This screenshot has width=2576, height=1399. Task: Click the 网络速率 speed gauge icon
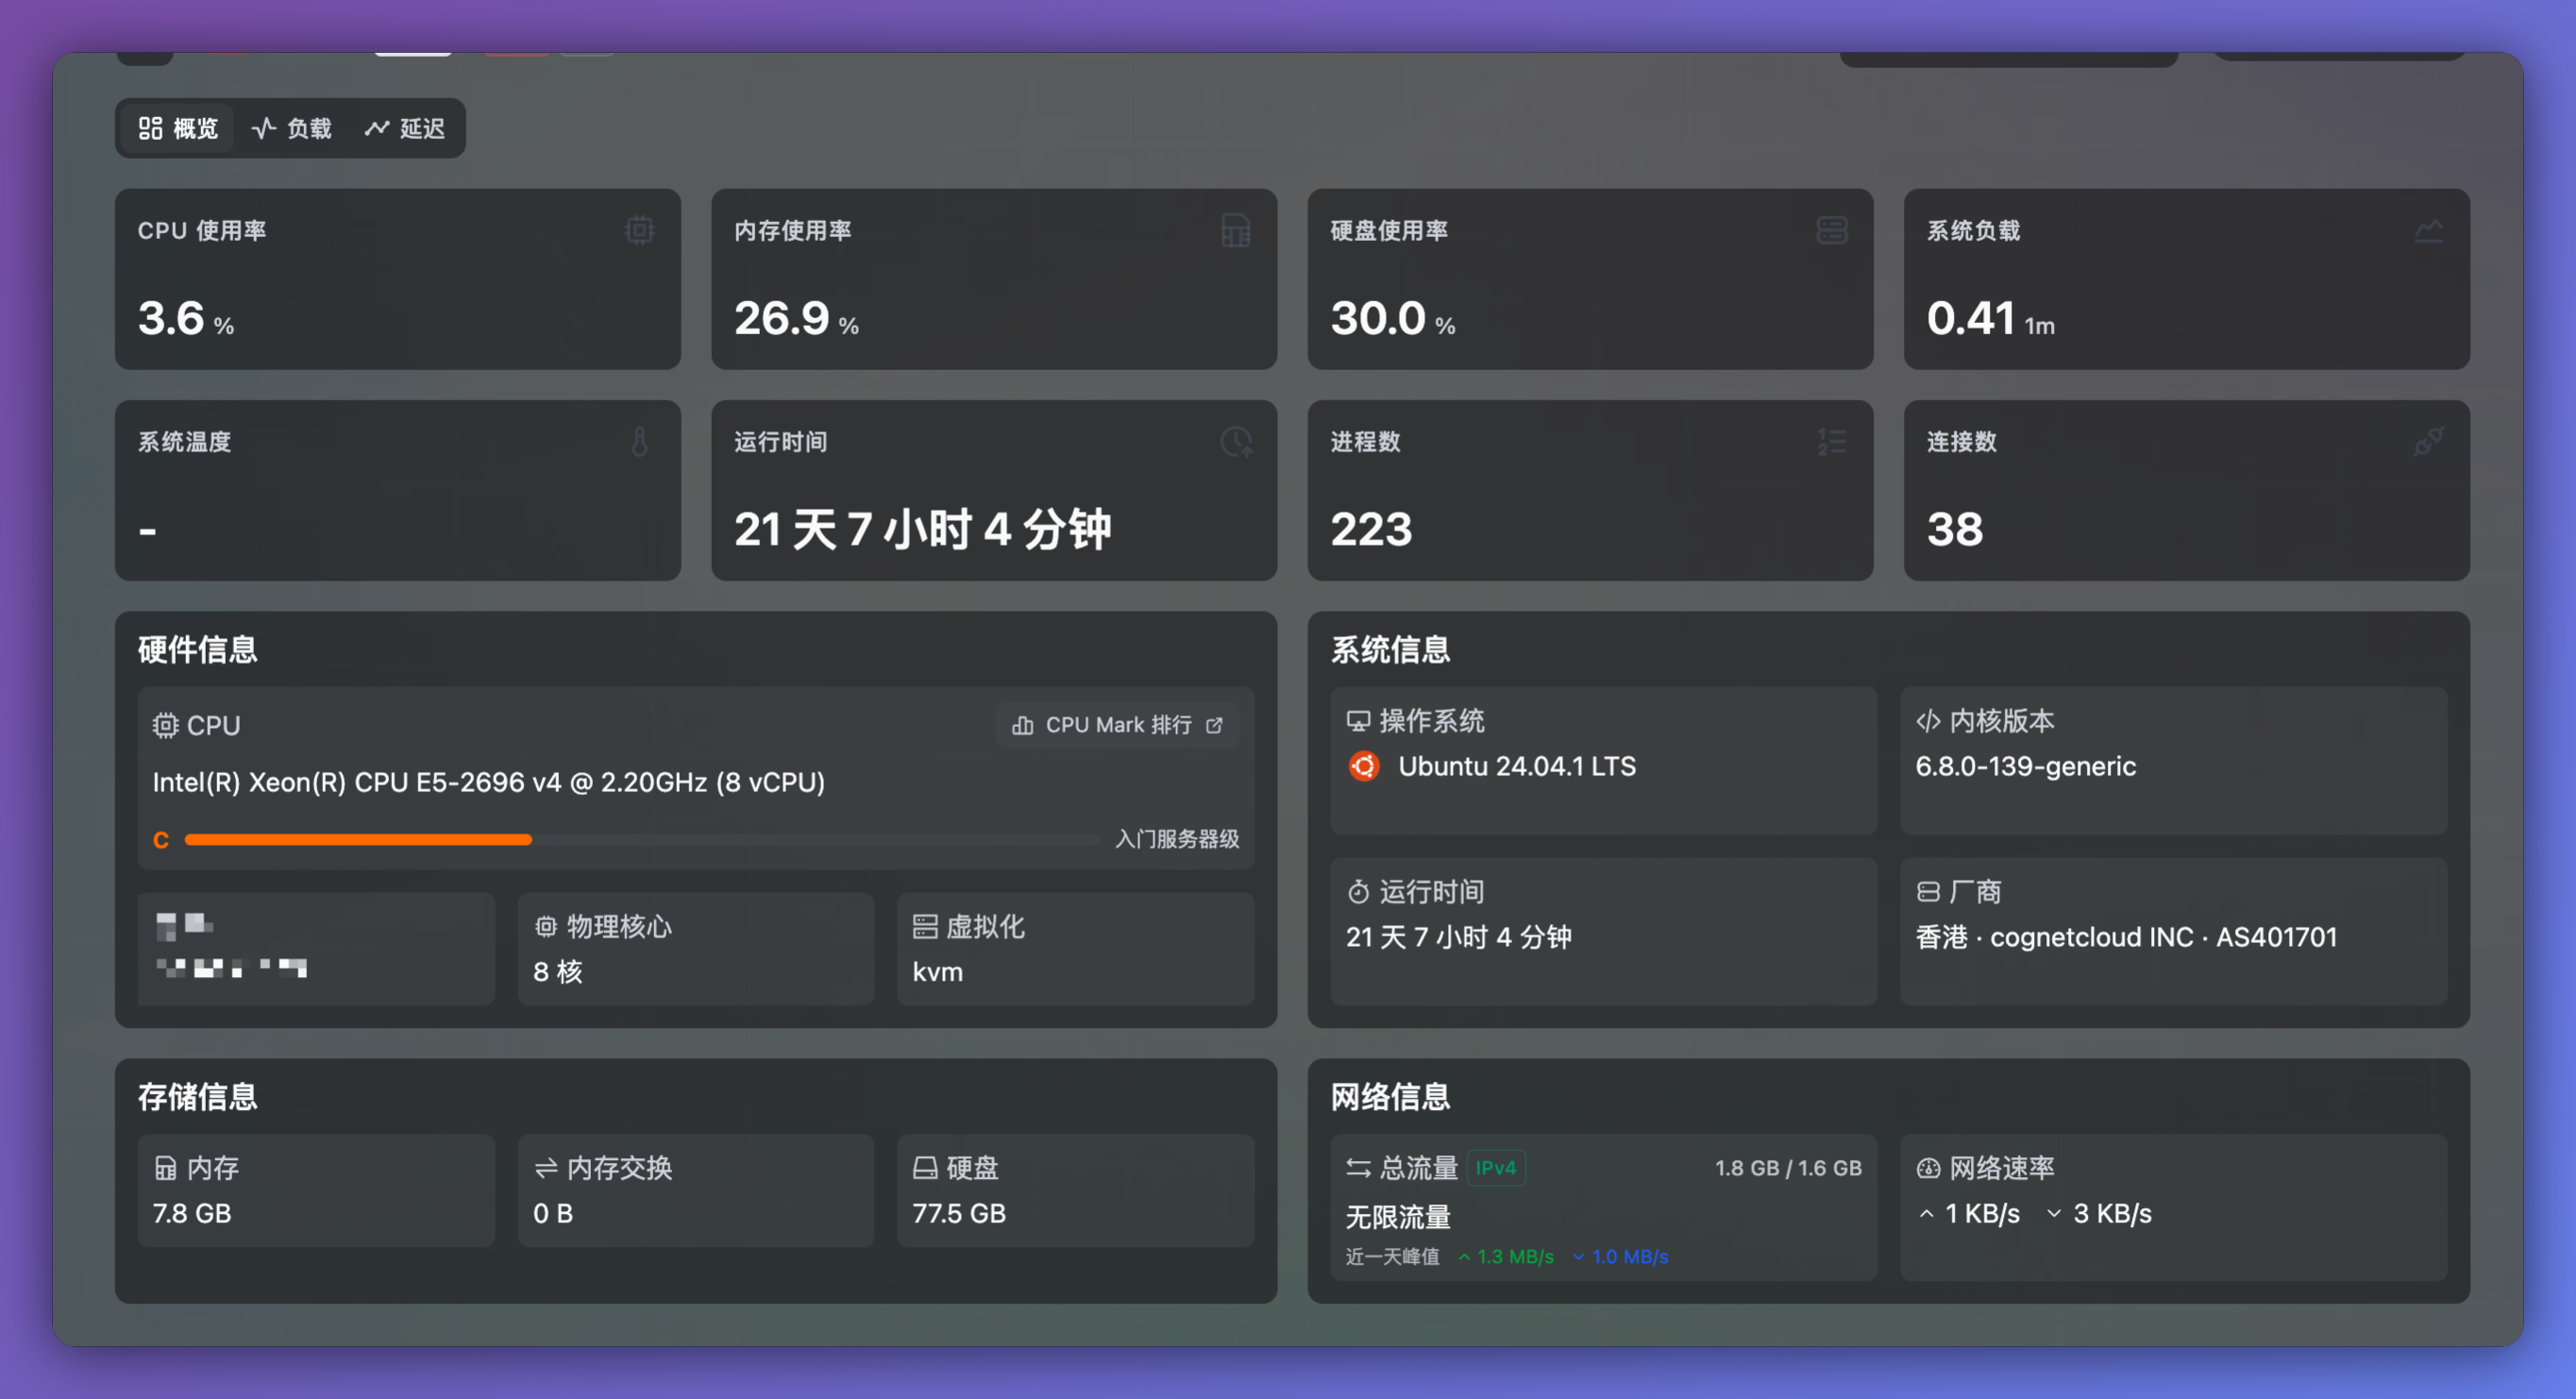[x=1928, y=1168]
